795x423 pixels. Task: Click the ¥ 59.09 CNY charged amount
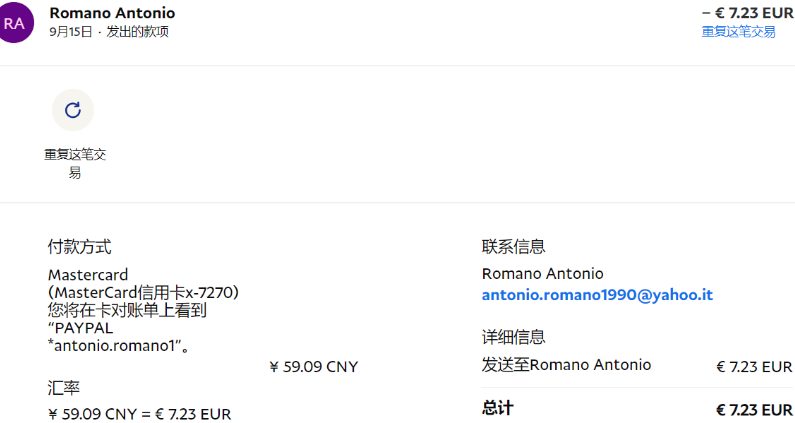tap(313, 367)
